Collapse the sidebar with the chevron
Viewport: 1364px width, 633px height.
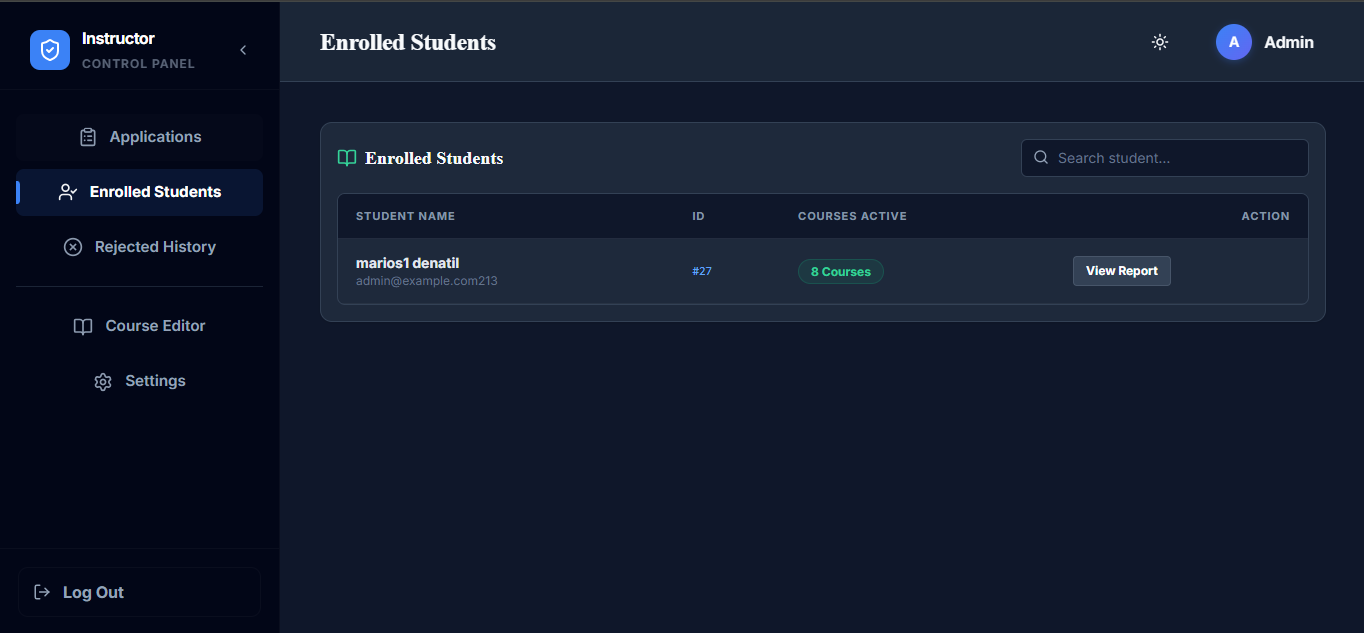tap(242, 49)
